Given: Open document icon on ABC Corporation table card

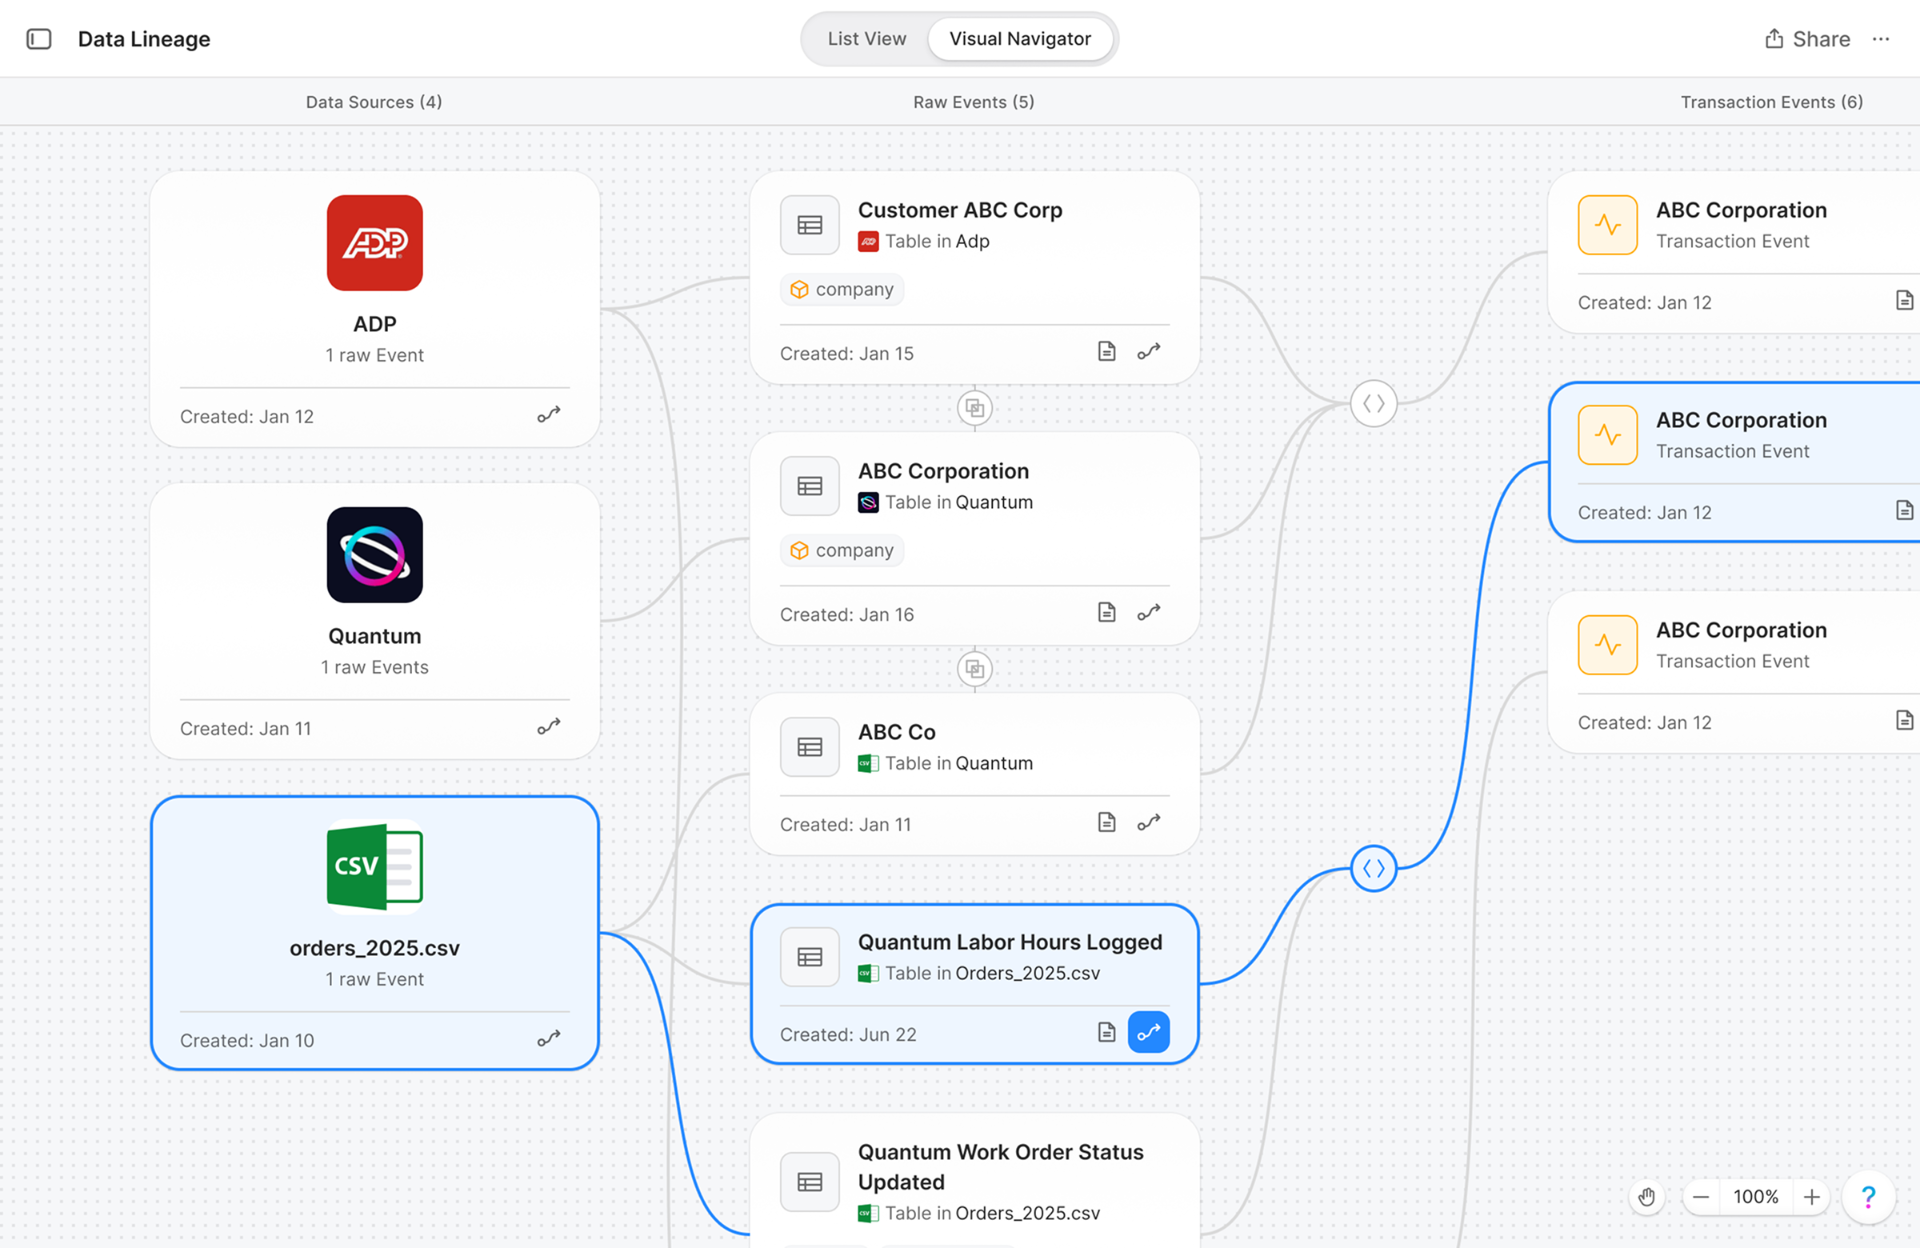Looking at the screenshot, I should pyautogui.click(x=1106, y=612).
